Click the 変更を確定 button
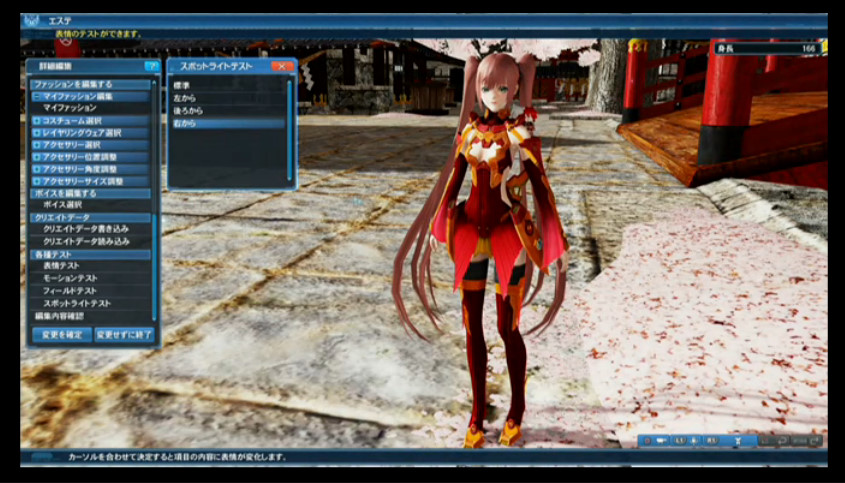Viewport: 845px width, 483px height. 62,335
